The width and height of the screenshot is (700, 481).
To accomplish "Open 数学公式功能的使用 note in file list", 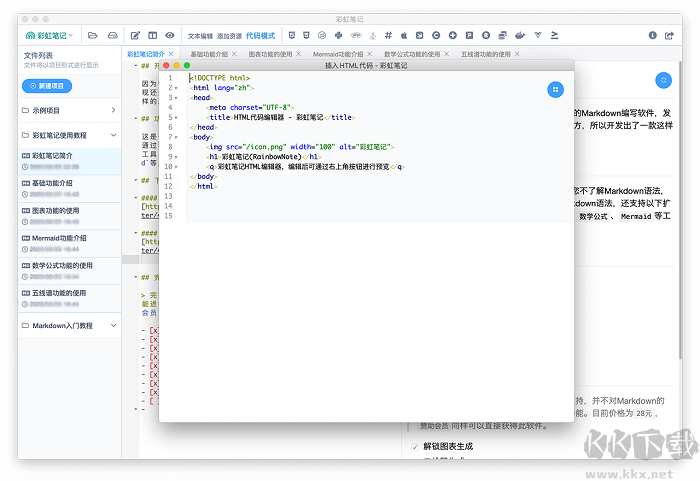I will (62, 265).
